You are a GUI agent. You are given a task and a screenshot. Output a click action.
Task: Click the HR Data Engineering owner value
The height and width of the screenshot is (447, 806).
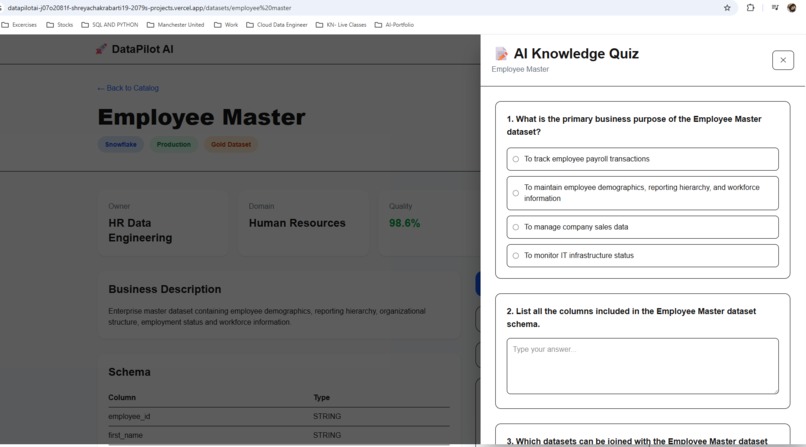(x=140, y=230)
